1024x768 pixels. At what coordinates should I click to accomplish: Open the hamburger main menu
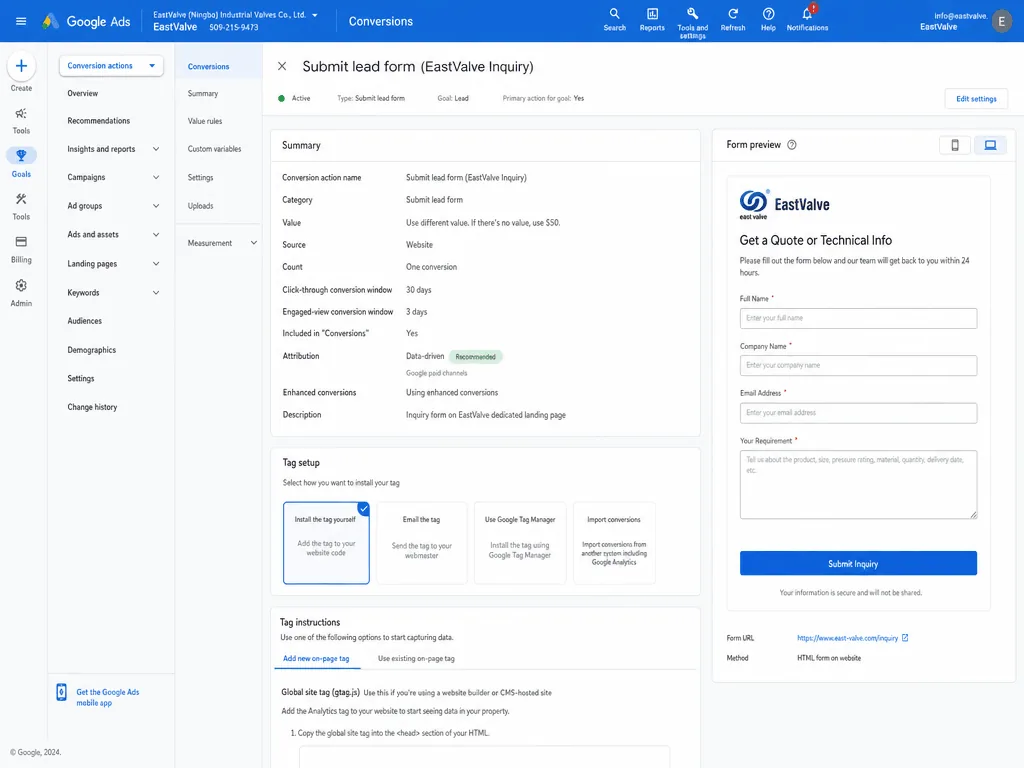21,21
